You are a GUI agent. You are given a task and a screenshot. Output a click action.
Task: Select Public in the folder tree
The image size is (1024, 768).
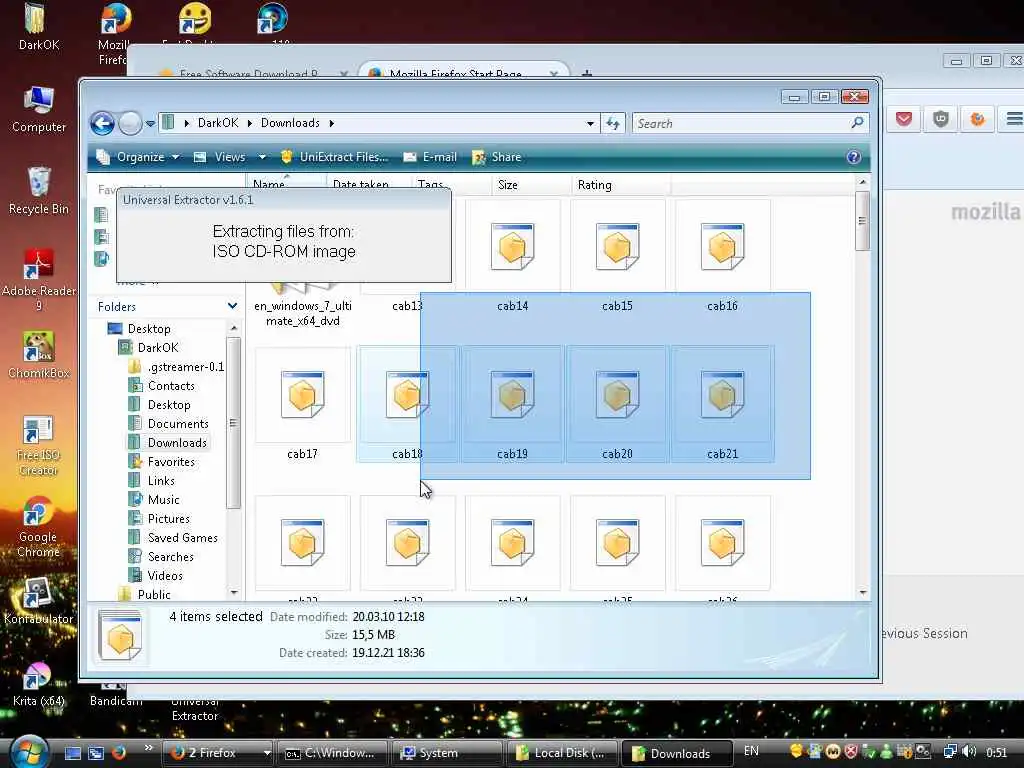click(x=153, y=594)
